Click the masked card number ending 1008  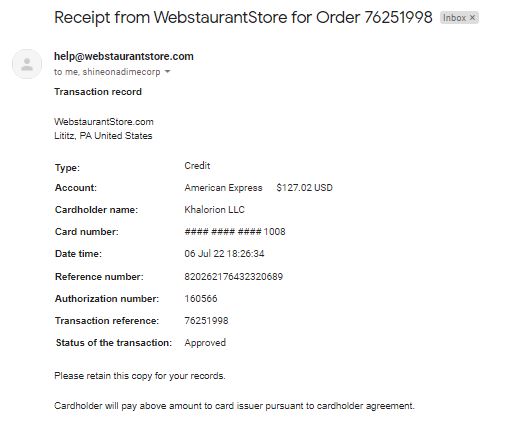click(235, 232)
